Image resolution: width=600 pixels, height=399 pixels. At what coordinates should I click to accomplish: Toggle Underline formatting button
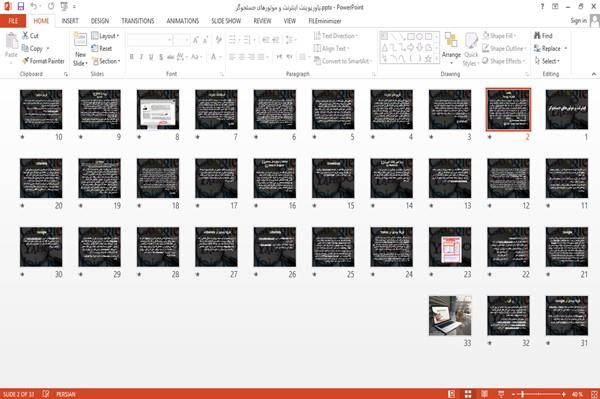151,57
